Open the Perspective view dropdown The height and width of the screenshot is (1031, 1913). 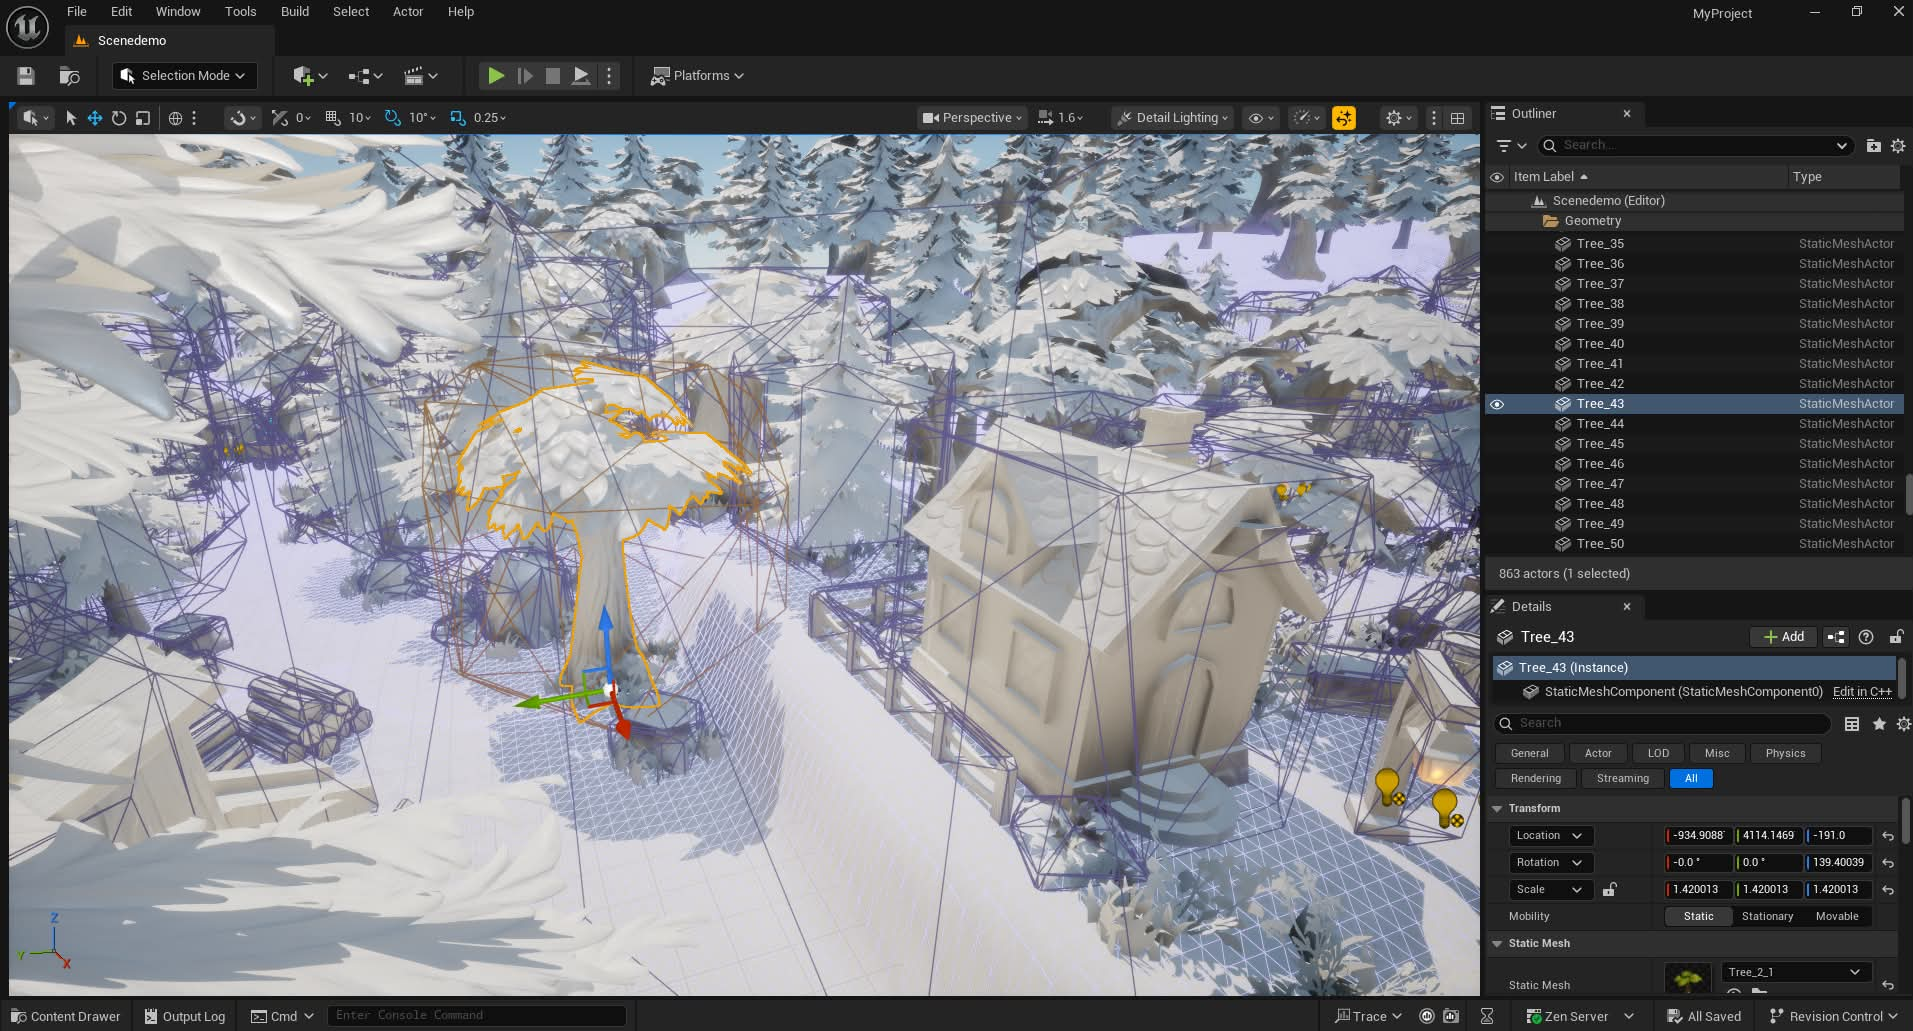coord(972,118)
